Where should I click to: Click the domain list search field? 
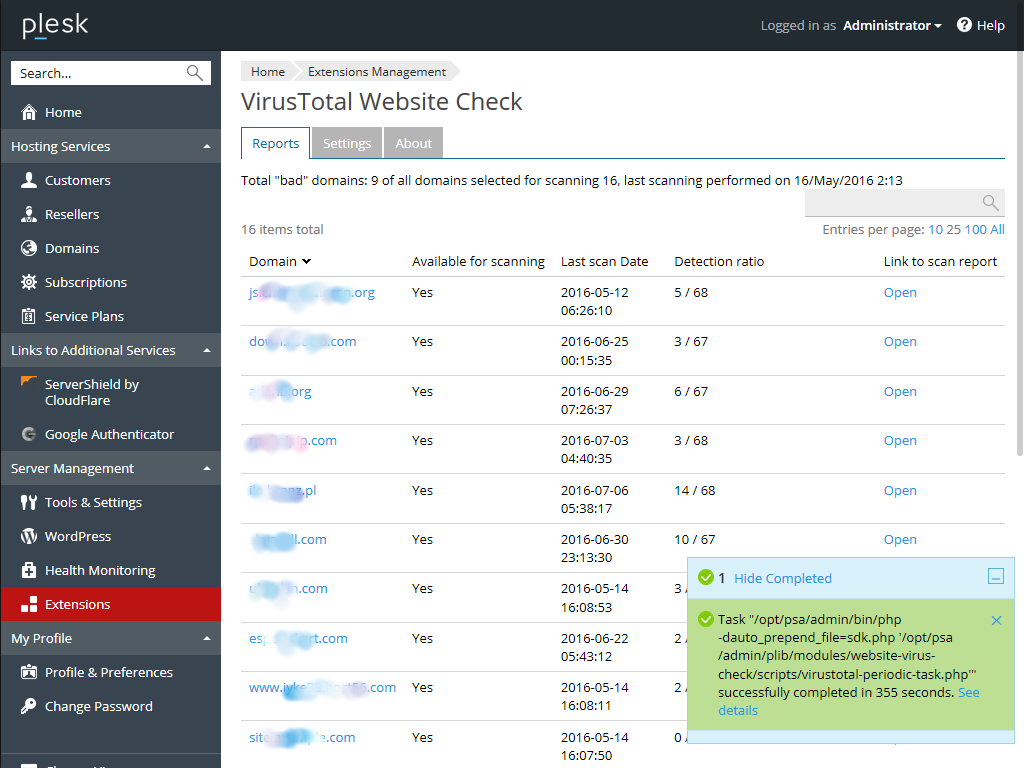tap(904, 203)
